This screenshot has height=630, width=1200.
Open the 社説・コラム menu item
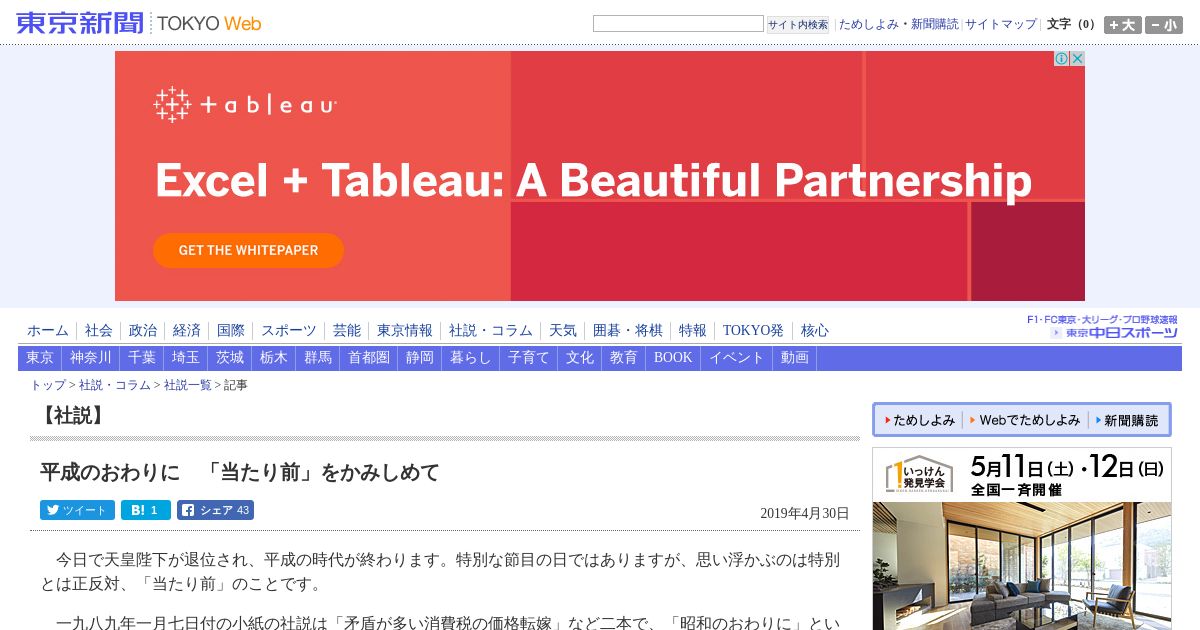491,330
